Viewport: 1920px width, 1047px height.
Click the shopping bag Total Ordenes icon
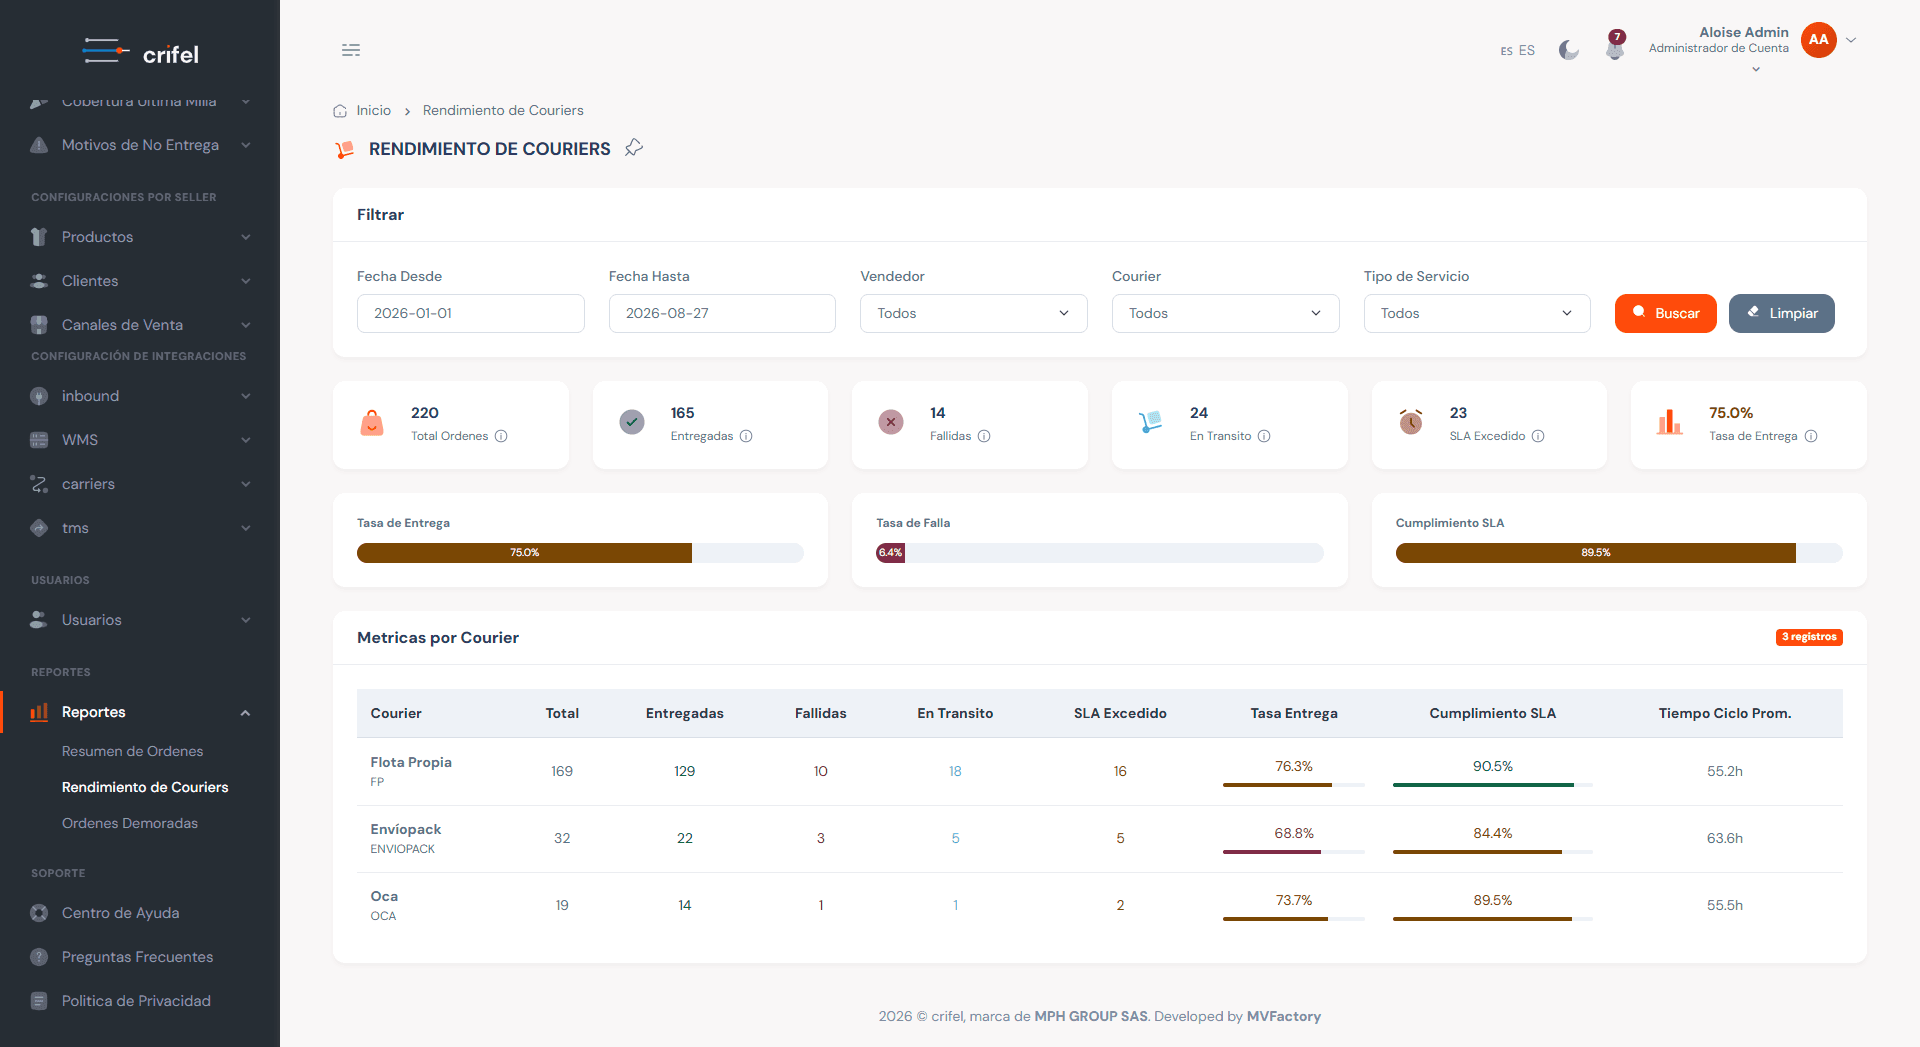coord(372,423)
